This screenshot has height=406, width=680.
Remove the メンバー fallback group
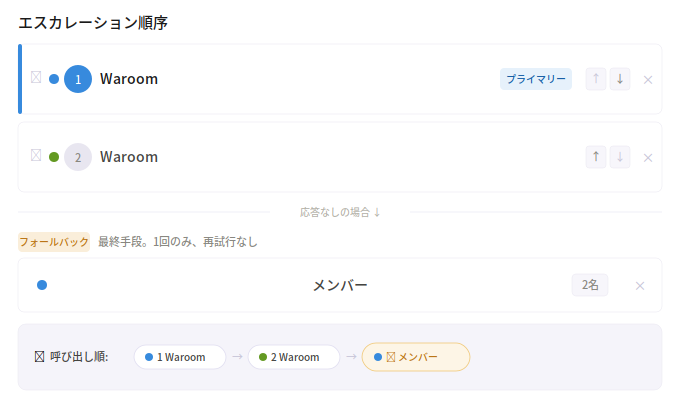(640, 286)
